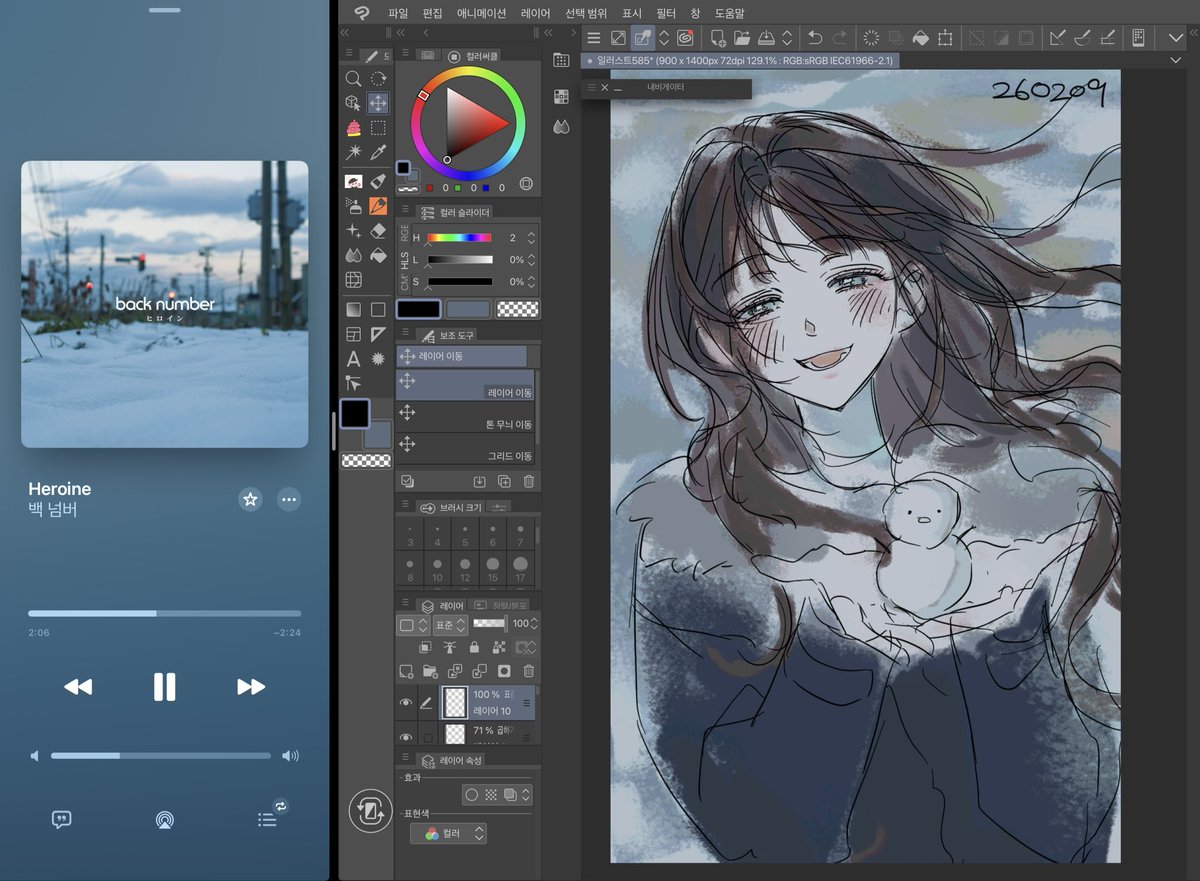Image resolution: width=1200 pixels, height=881 pixels.
Task: Hide layer 레이어 10 with eye icon
Action: tap(406, 703)
